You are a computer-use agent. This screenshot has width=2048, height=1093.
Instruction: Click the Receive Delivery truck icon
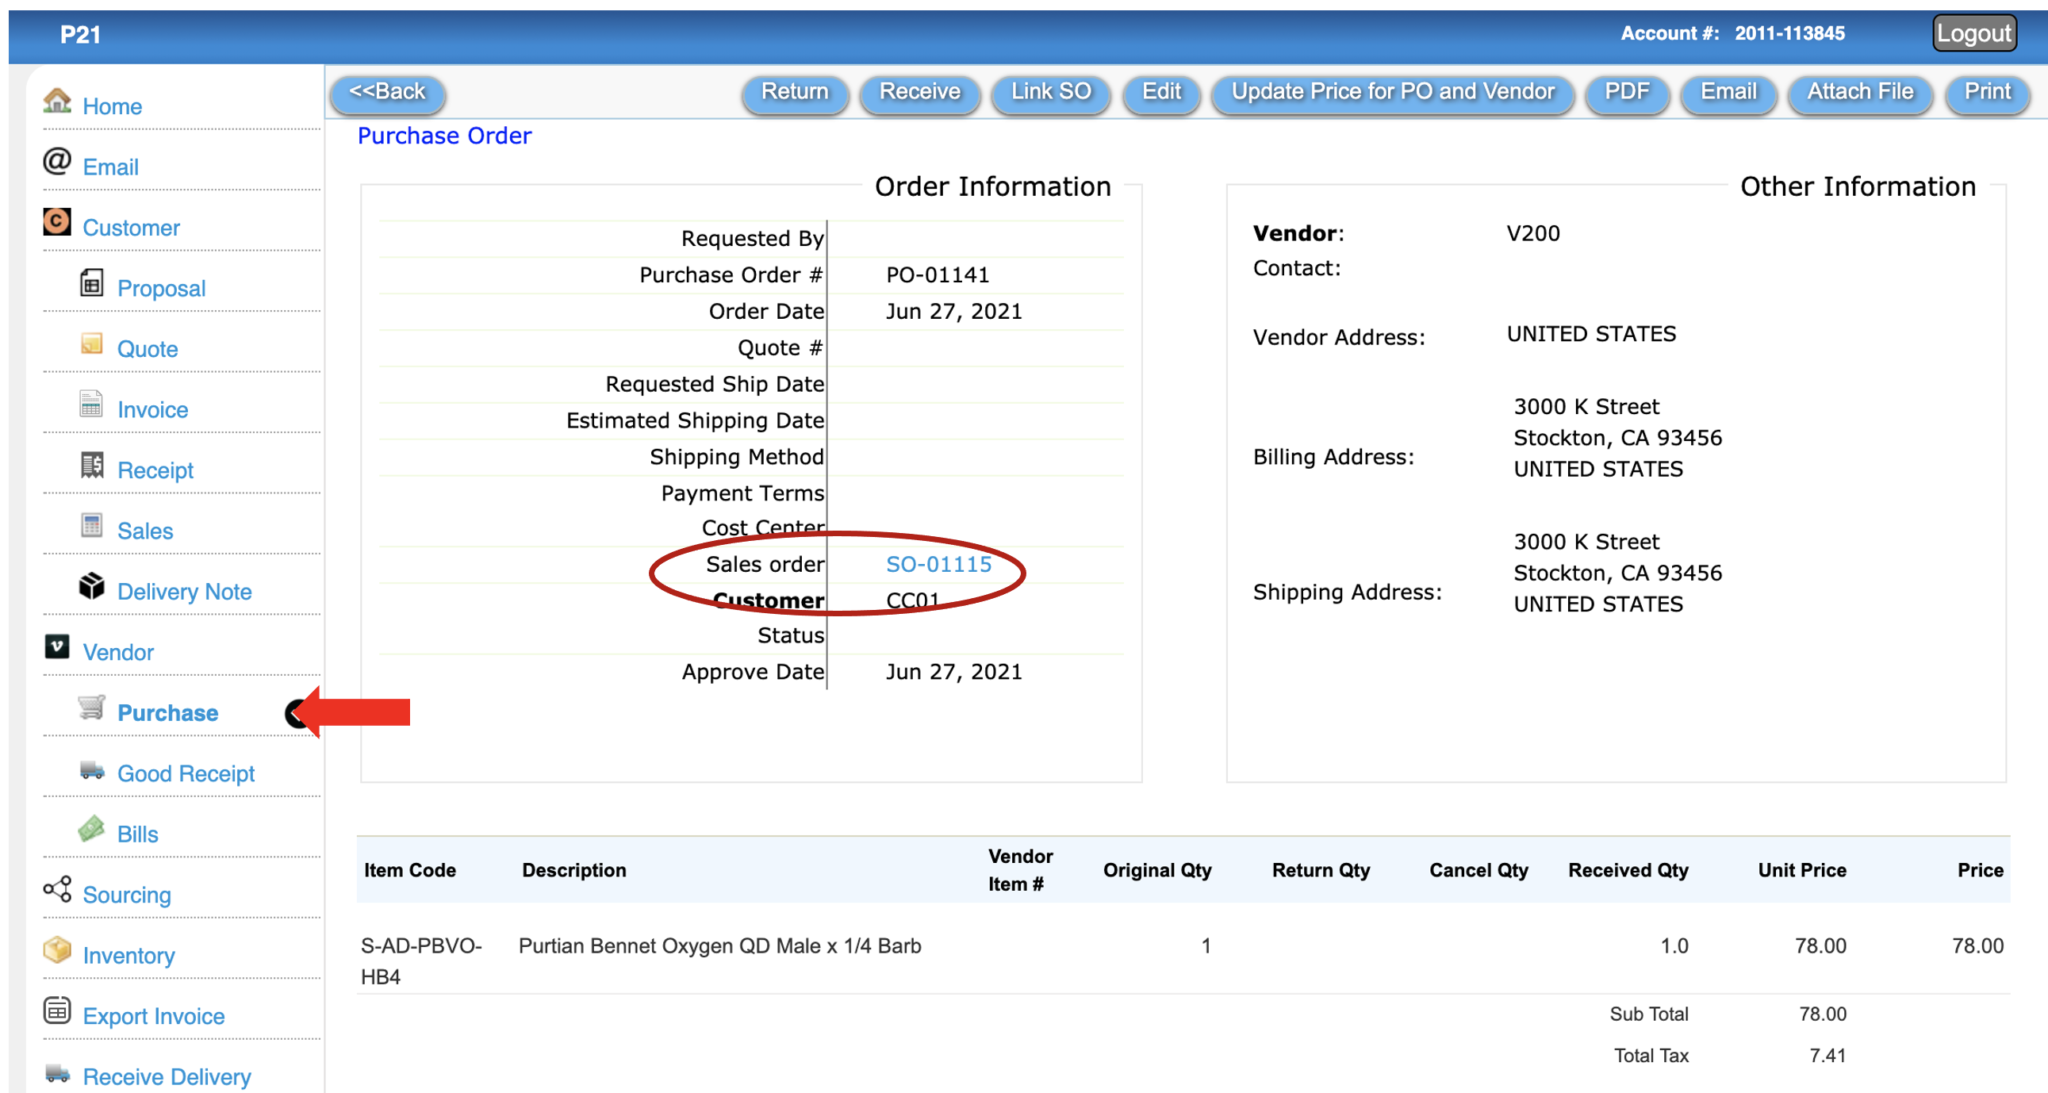58,1073
